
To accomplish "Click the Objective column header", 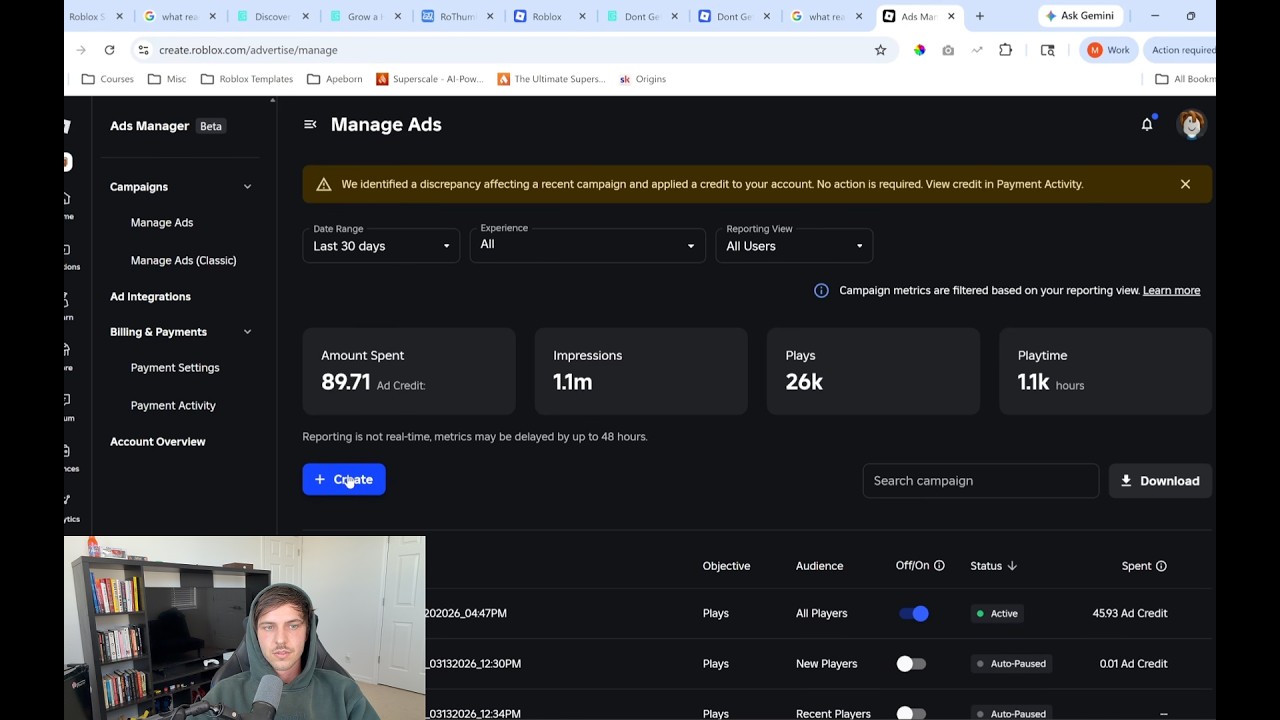I will tap(726, 566).
